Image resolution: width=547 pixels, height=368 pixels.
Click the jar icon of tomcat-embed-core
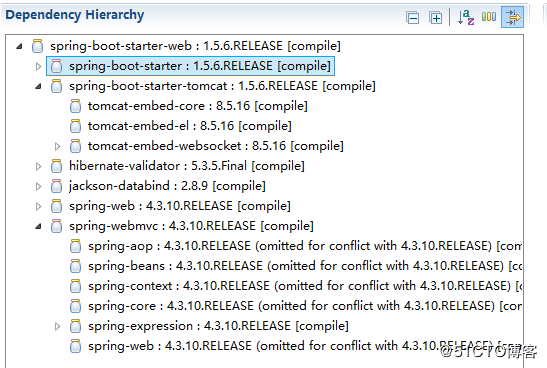point(75,106)
